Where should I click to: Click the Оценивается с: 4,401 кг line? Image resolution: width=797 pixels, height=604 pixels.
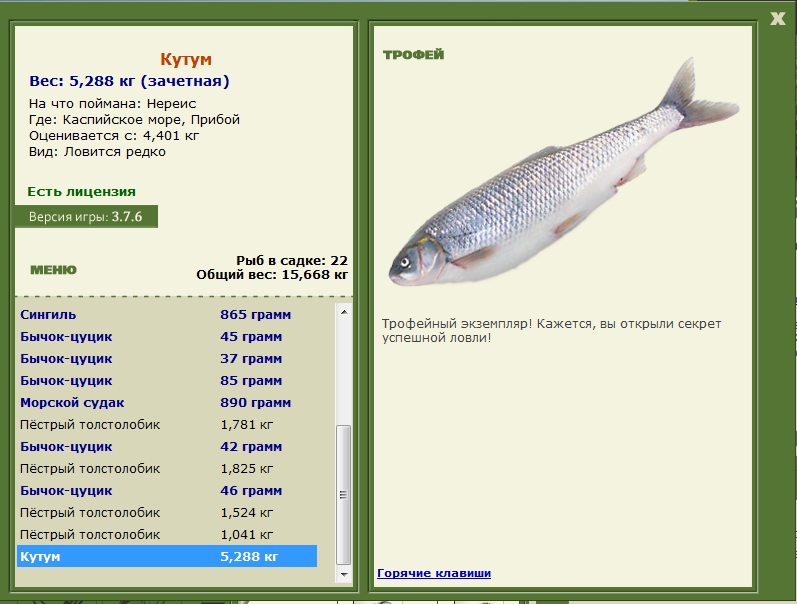coord(114,136)
